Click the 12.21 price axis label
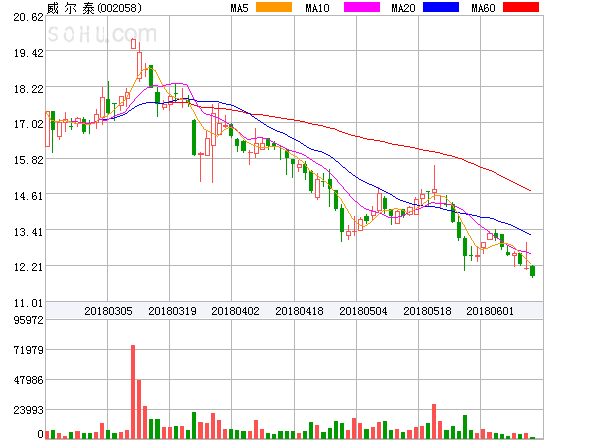Screen dimensions: 600x440 (28, 267)
